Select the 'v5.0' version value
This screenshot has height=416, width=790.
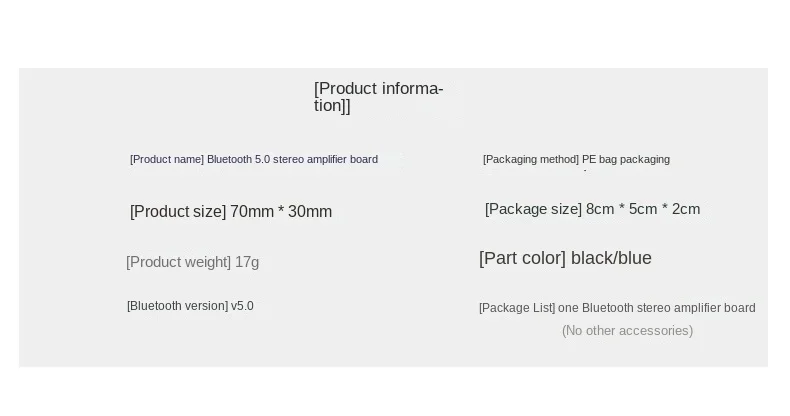242,306
